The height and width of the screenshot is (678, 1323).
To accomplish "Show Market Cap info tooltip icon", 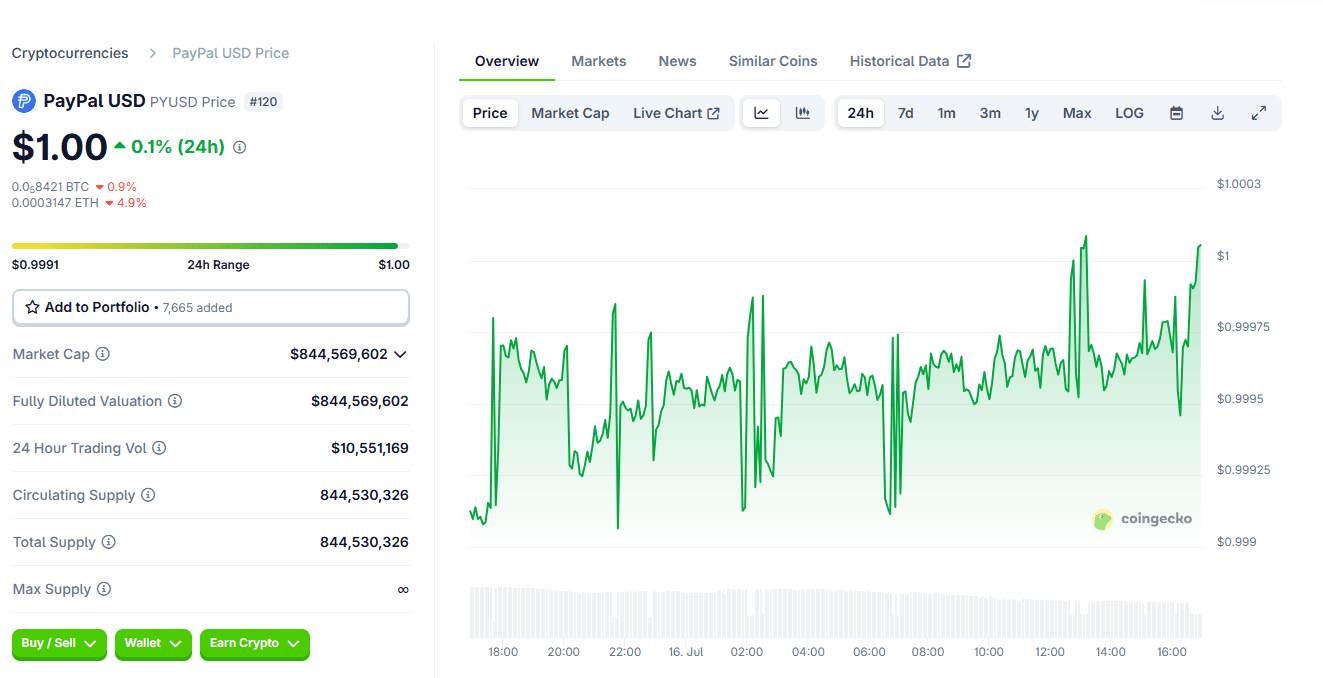I will [x=102, y=354].
